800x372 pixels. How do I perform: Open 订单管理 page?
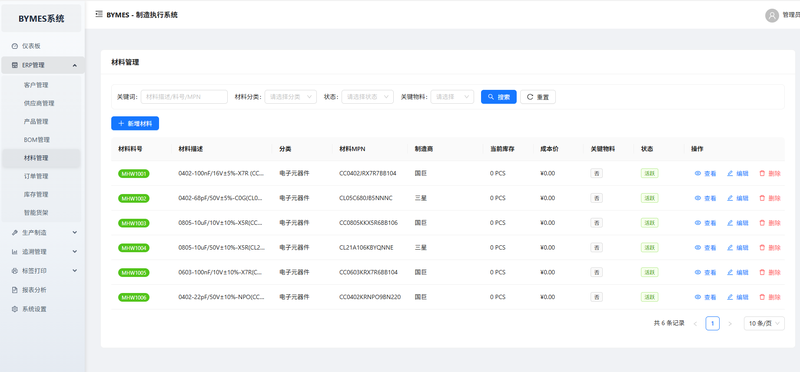coord(36,176)
